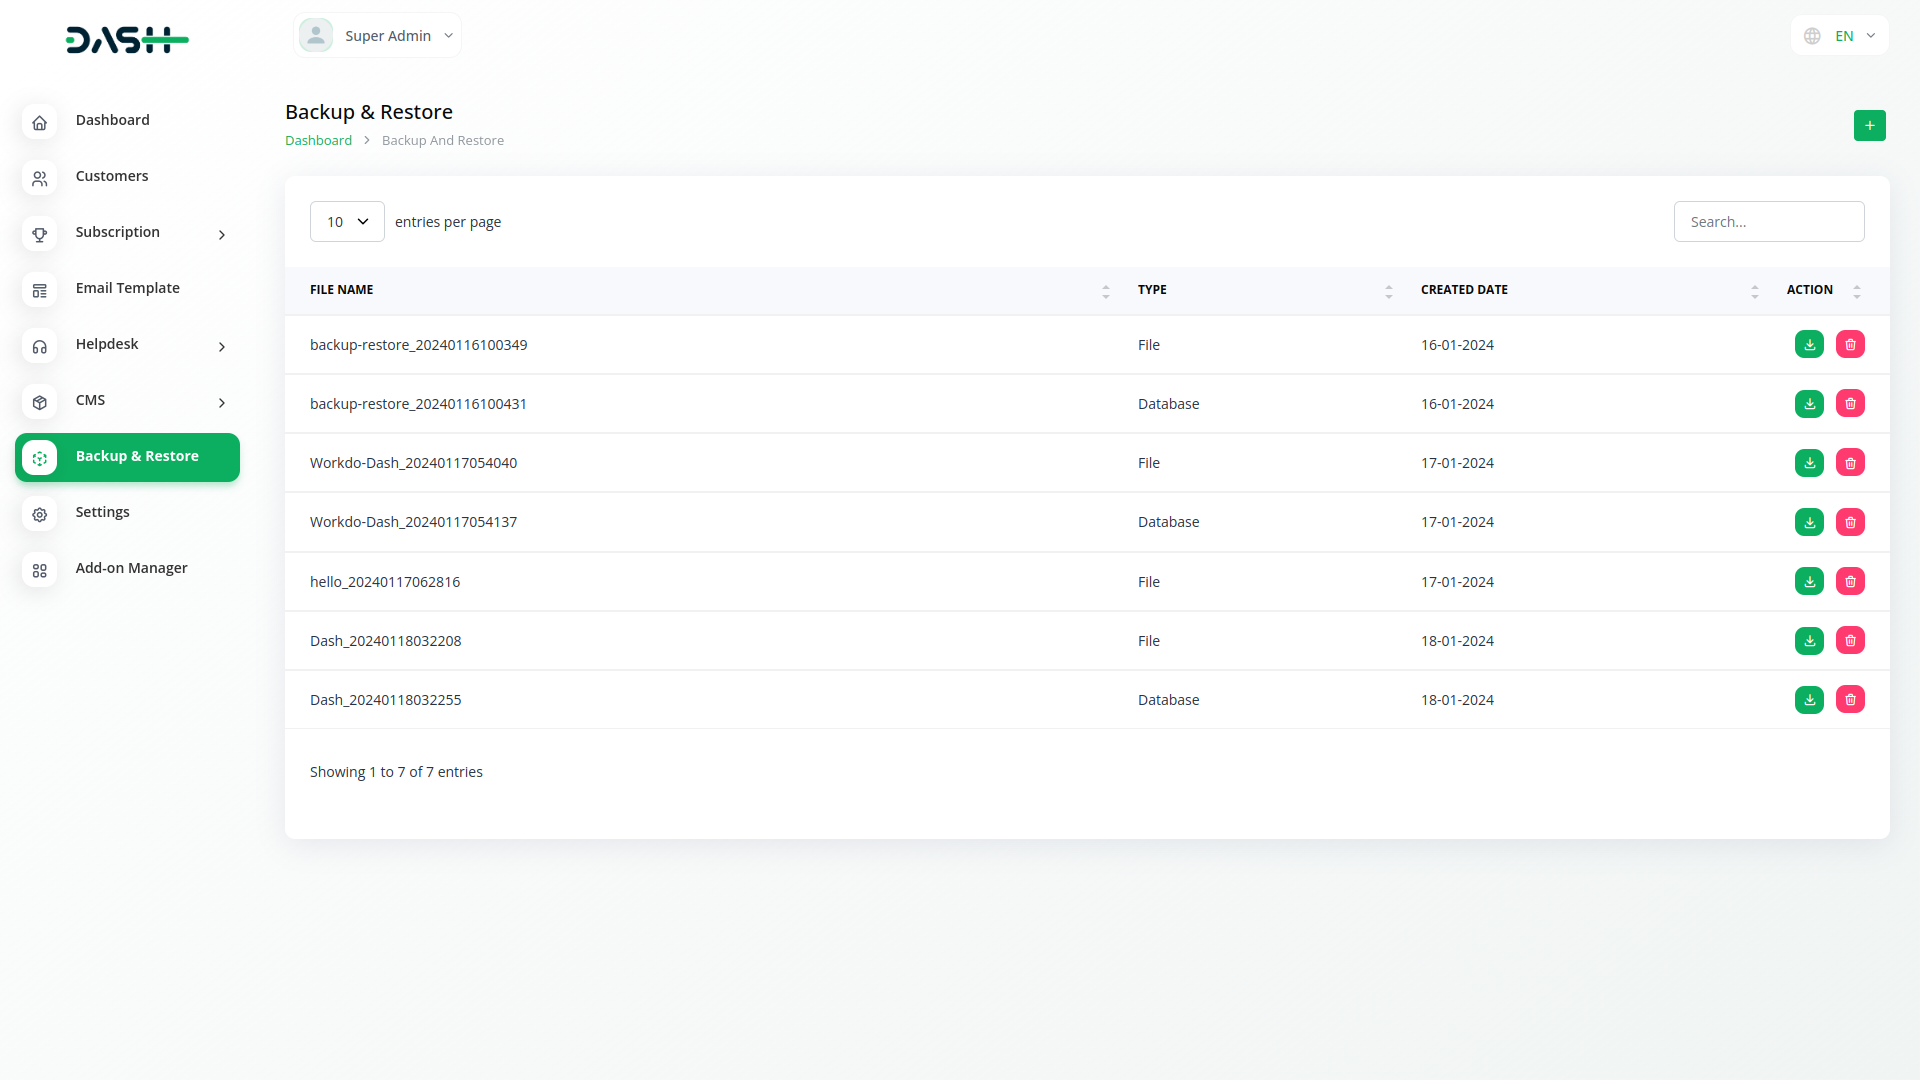
Task: Download backup-restore_20240116100349 backup file
Action: pyautogui.click(x=1809, y=345)
